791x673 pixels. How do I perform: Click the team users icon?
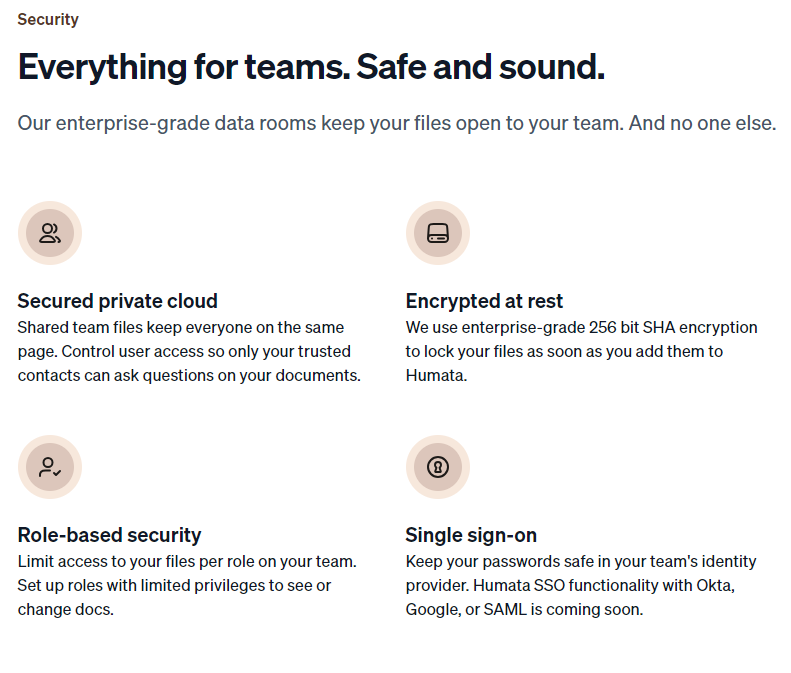click(50, 233)
